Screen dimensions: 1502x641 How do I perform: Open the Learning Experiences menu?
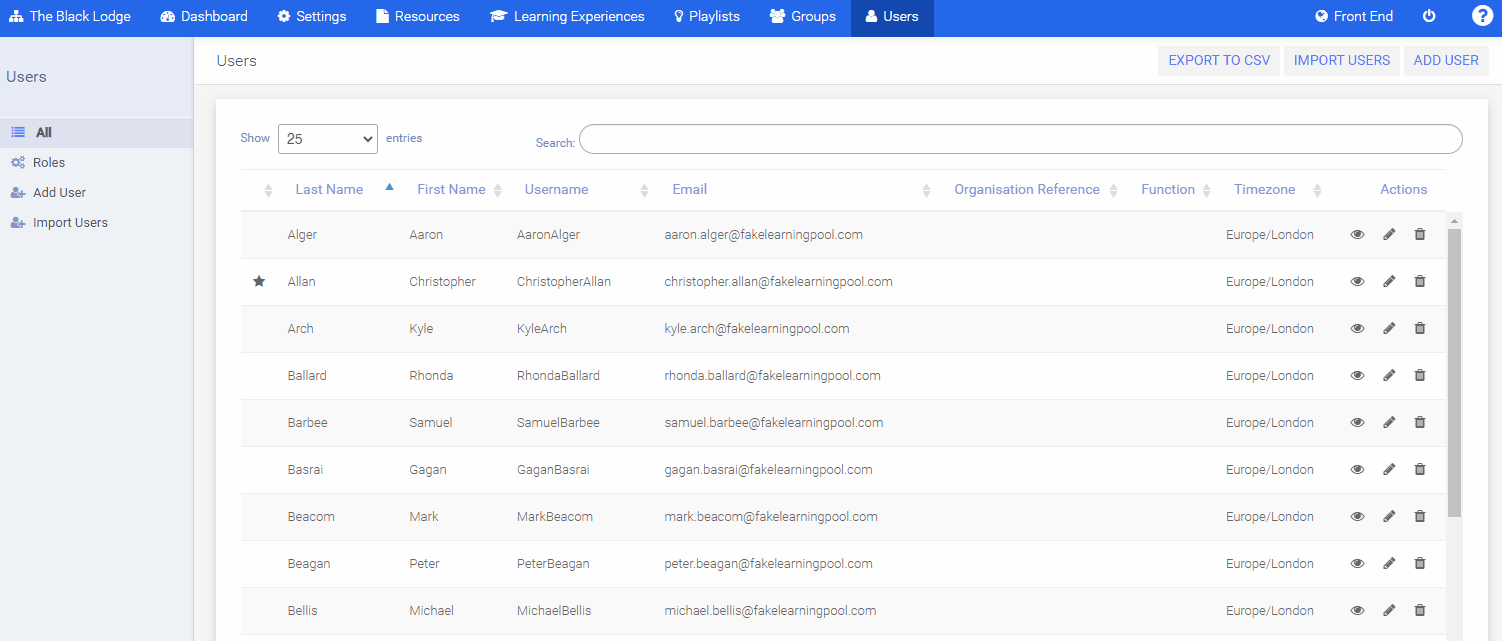567,17
